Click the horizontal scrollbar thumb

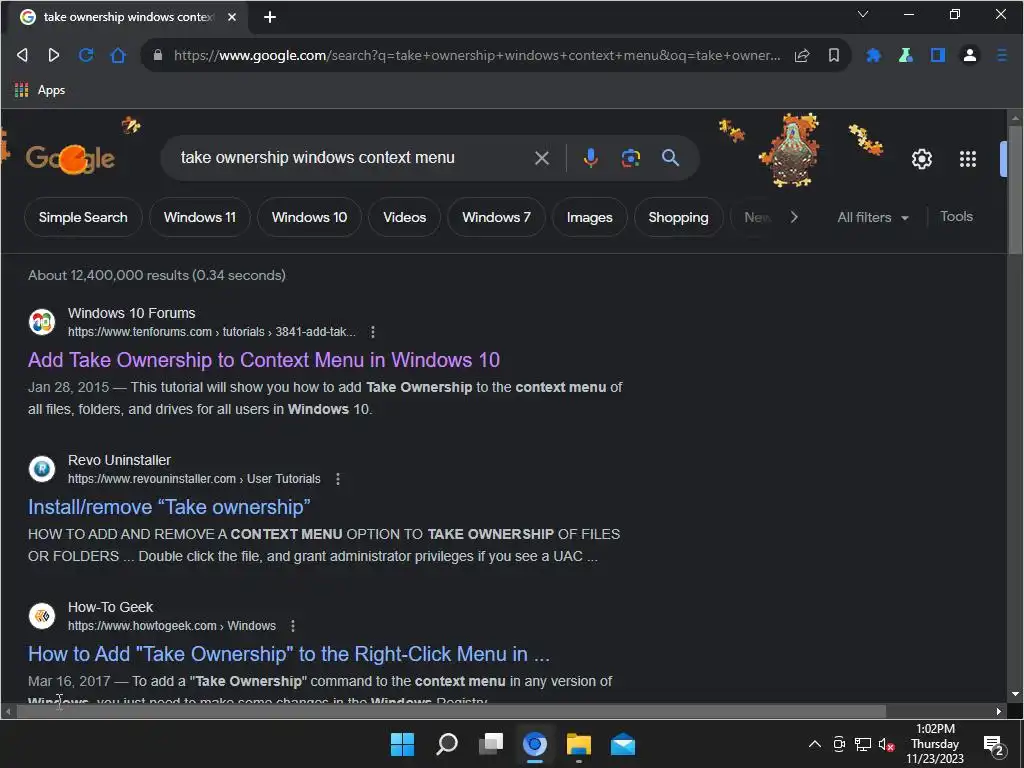click(x=451, y=711)
